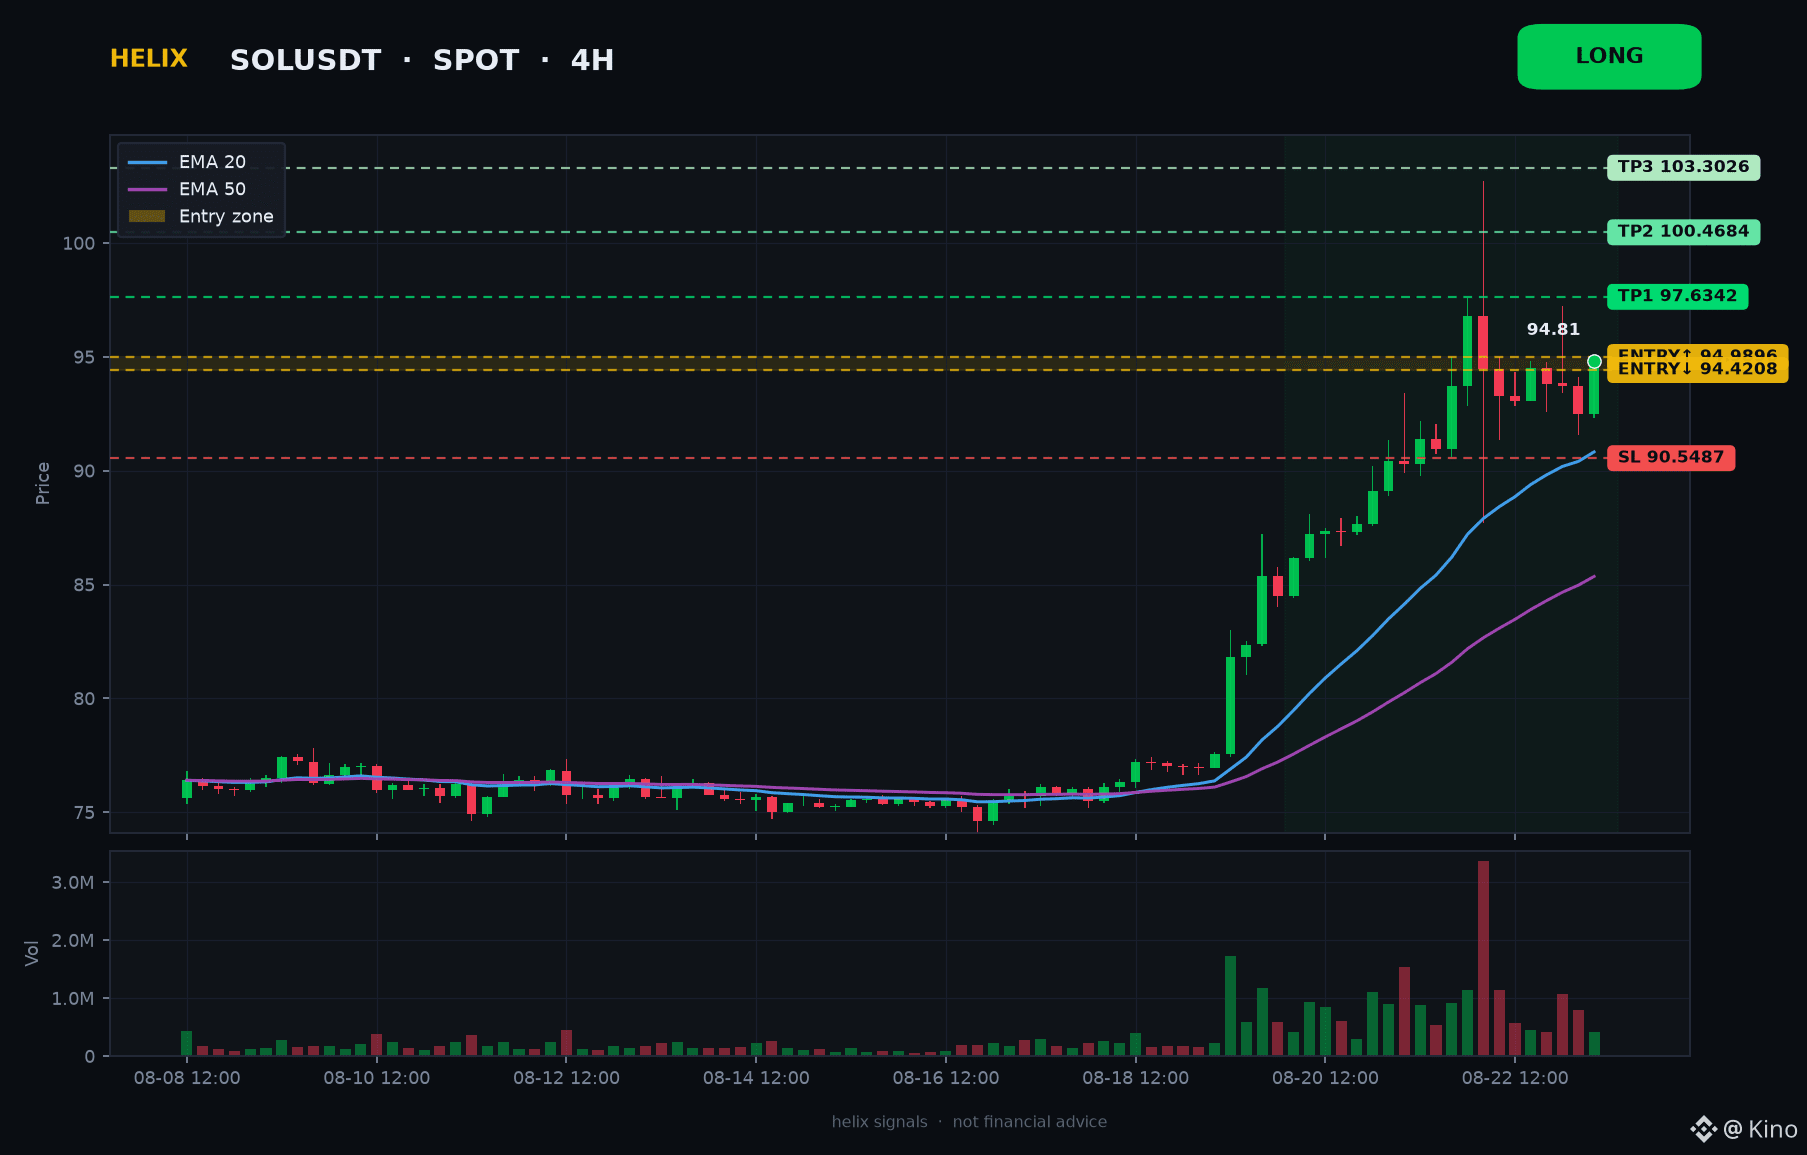Click the TP2 100.4684 target label
The height and width of the screenshot is (1155, 1807).
pos(1683,232)
